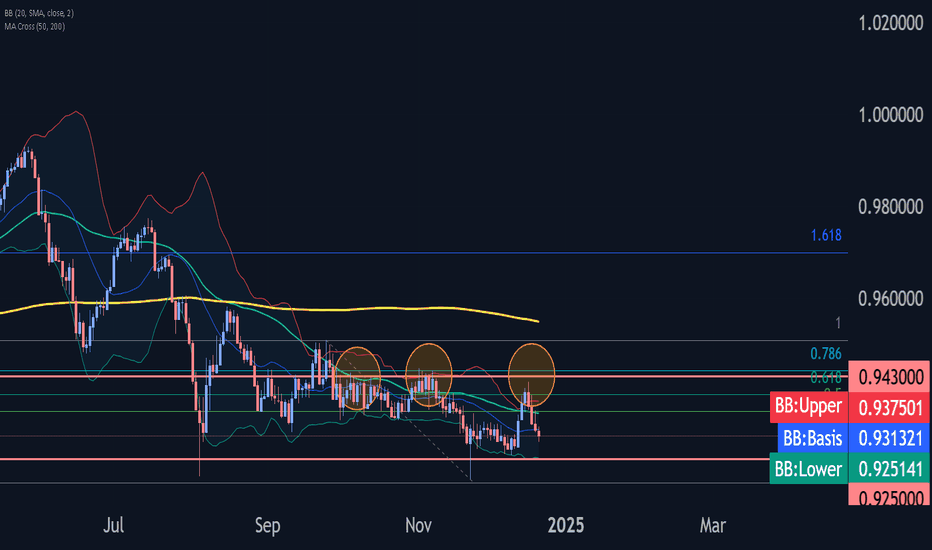
Task: Click the 1.618 Fibonacci level label
Action: coord(826,235)
